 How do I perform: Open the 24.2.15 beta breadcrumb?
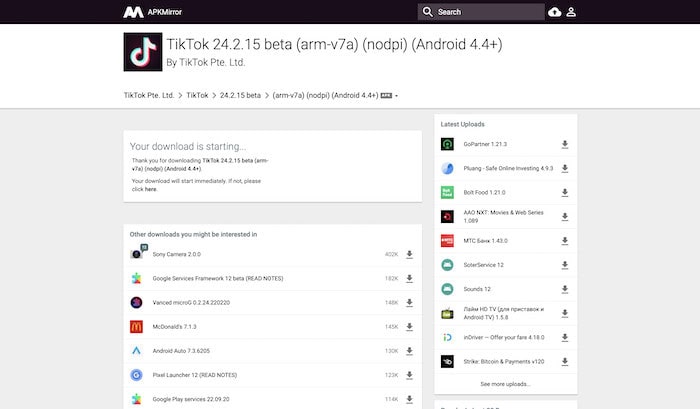coord(240,95)
